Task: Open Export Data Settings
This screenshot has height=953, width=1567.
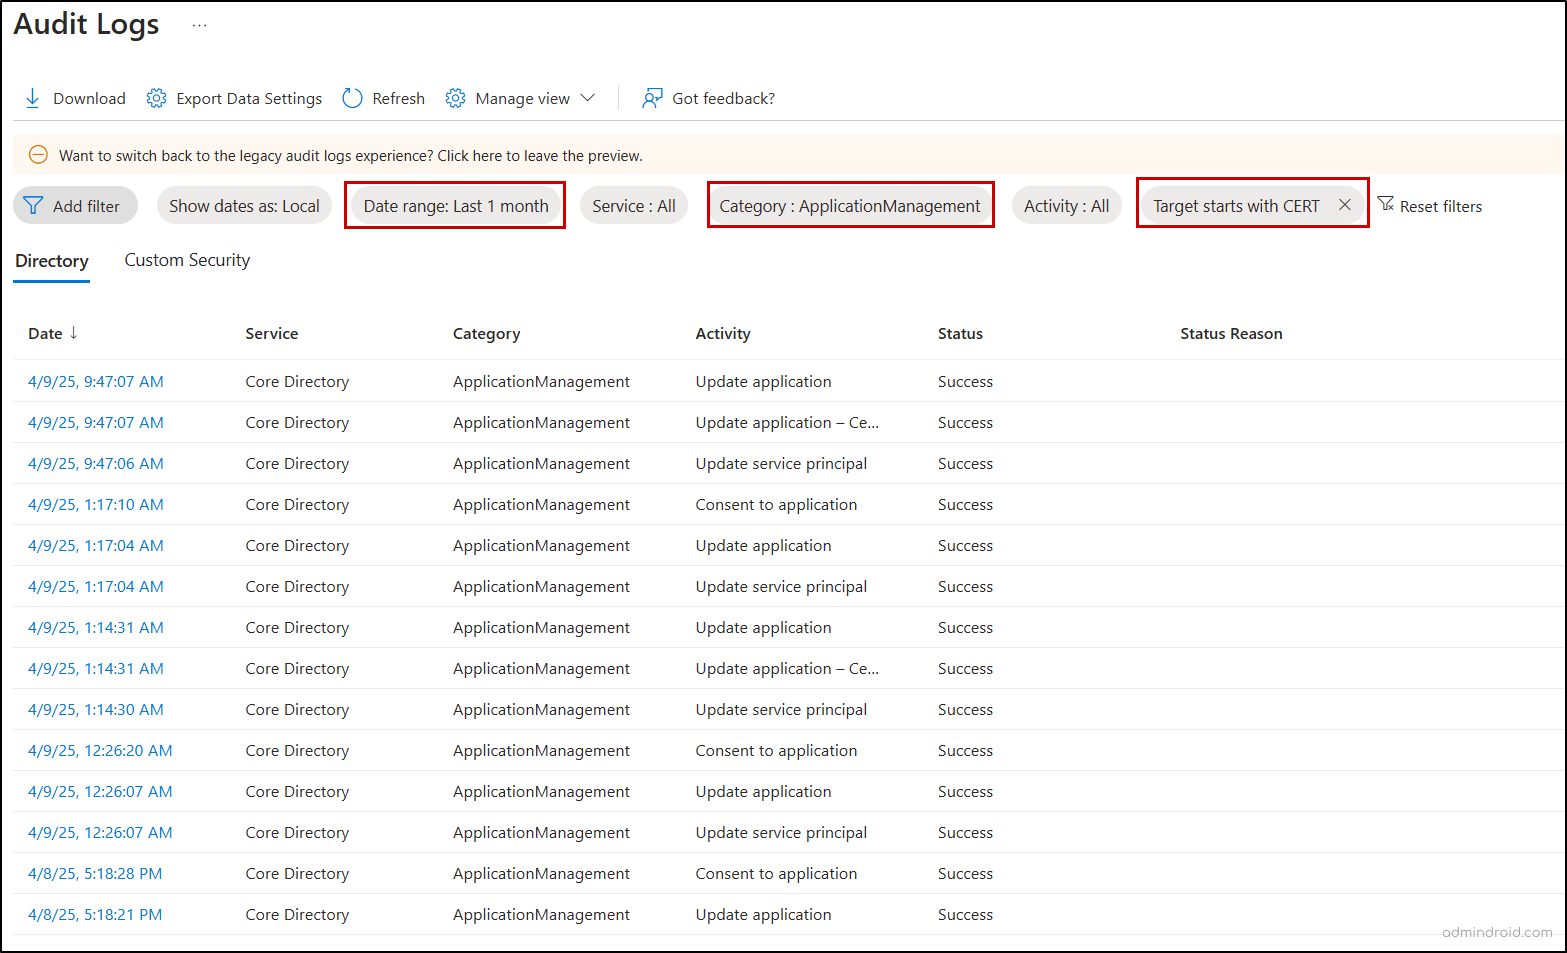Action: pyautogui.click(x=156, y=98)
